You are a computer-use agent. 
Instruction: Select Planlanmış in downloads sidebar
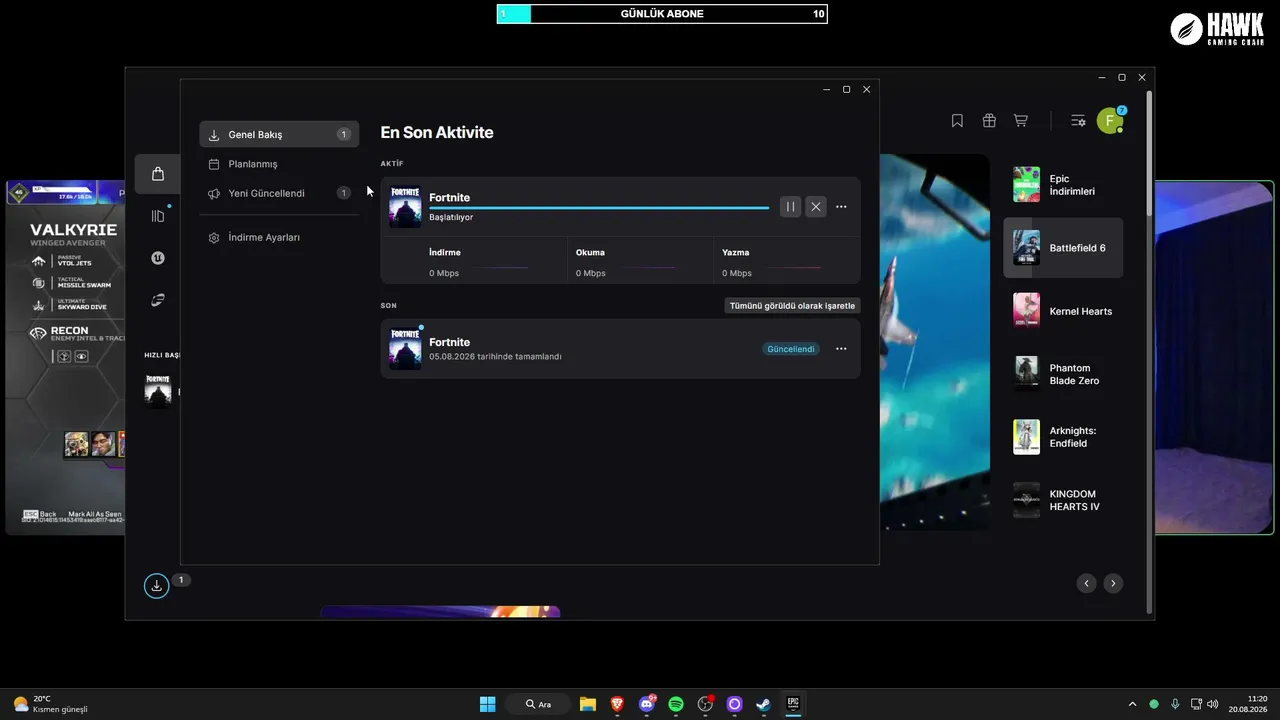pos(279,164)
